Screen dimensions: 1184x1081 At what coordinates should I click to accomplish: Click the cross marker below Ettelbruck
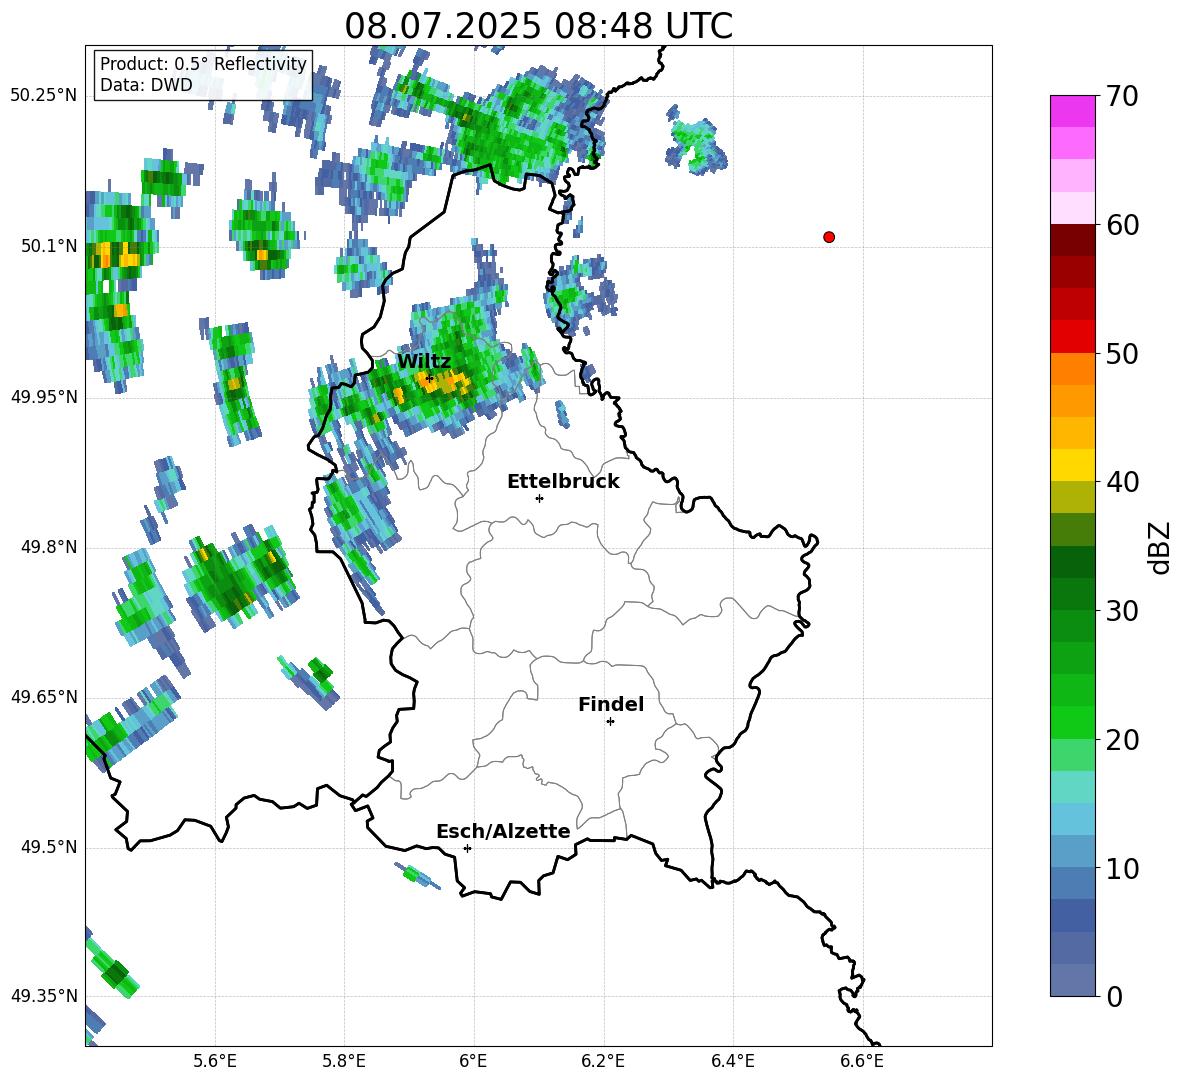pos(539,498)
